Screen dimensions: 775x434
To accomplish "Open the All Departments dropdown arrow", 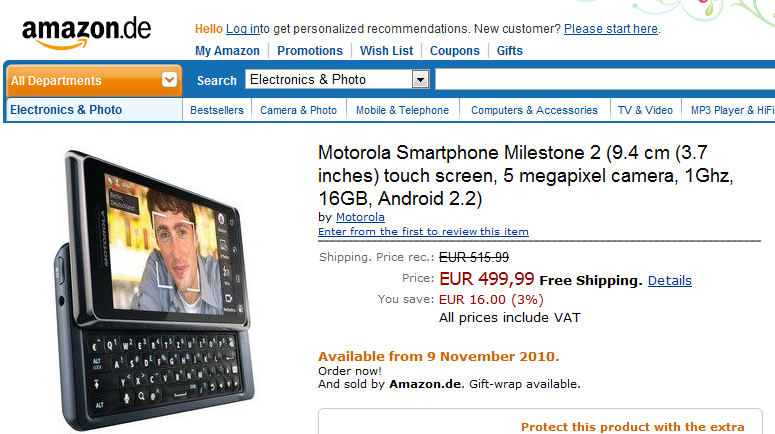I will (169, 80).
